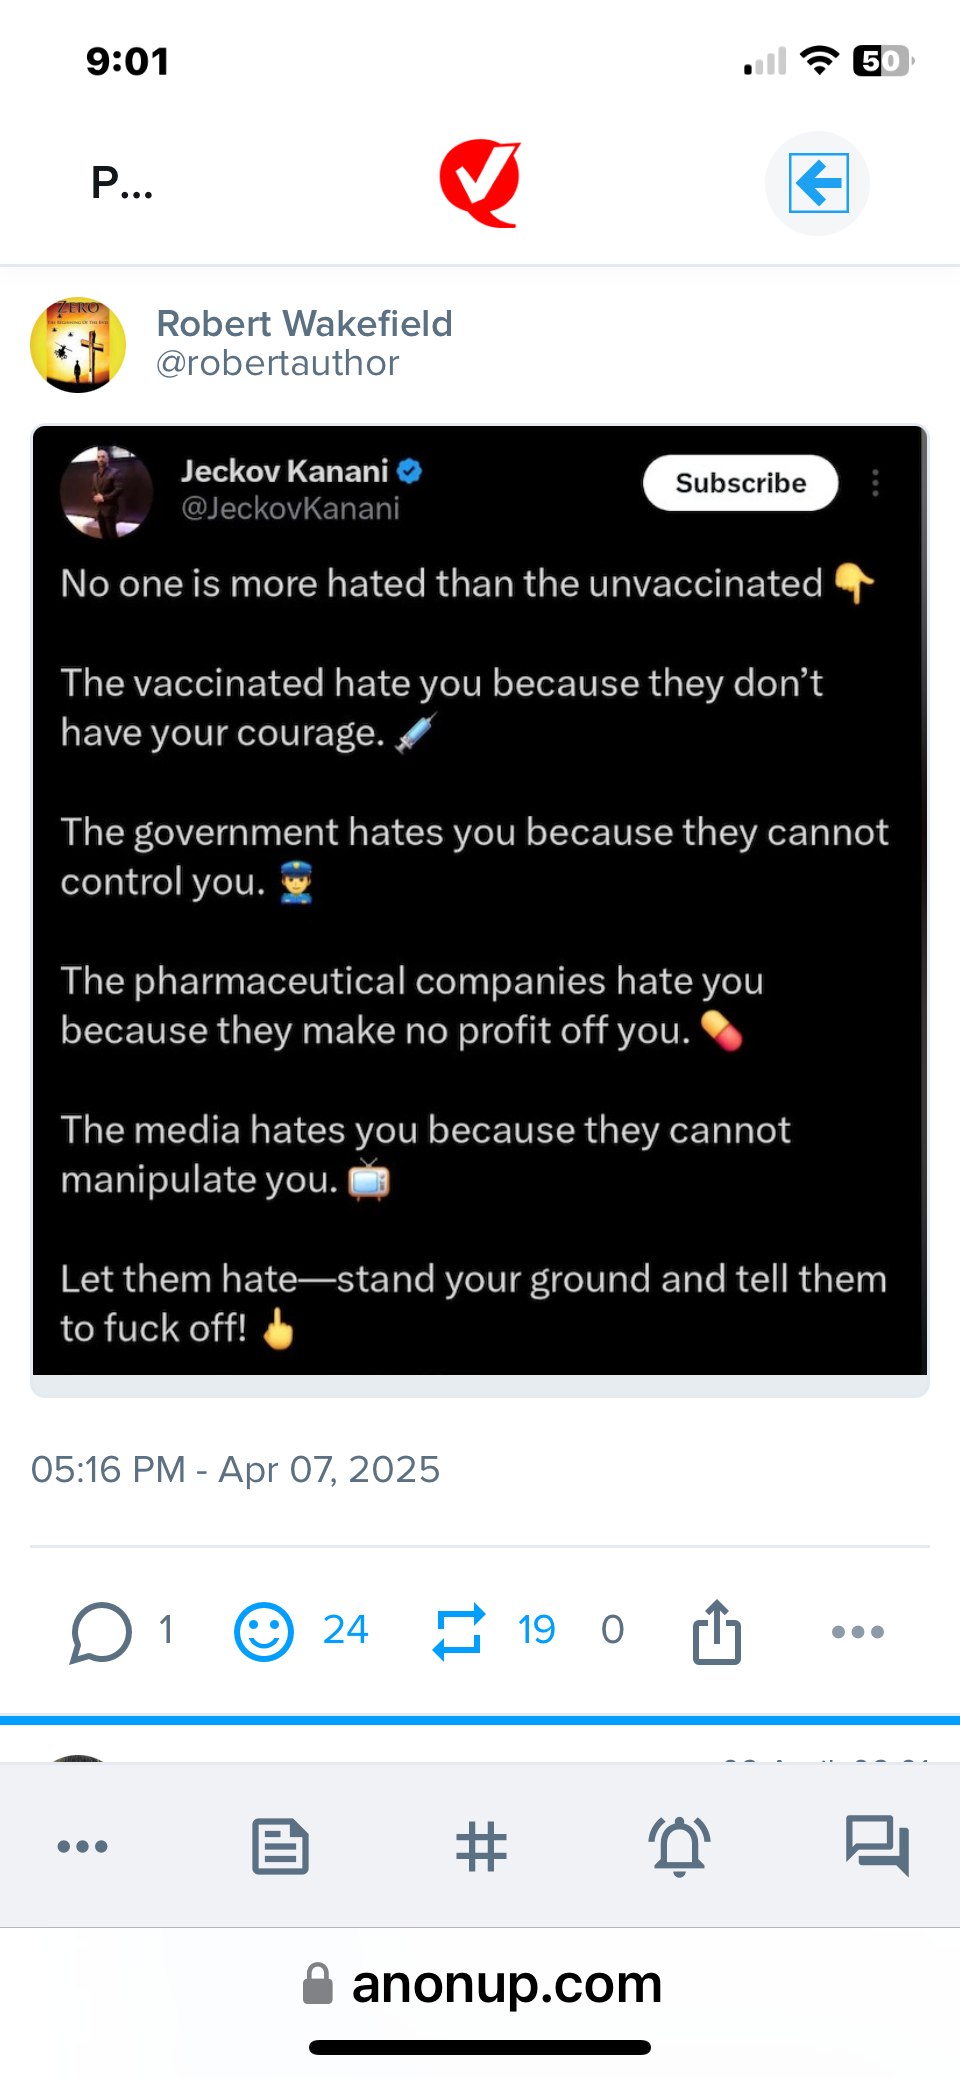
Task: Tap the red checkmark AnonUp logo
Action: tap(480, 183)
